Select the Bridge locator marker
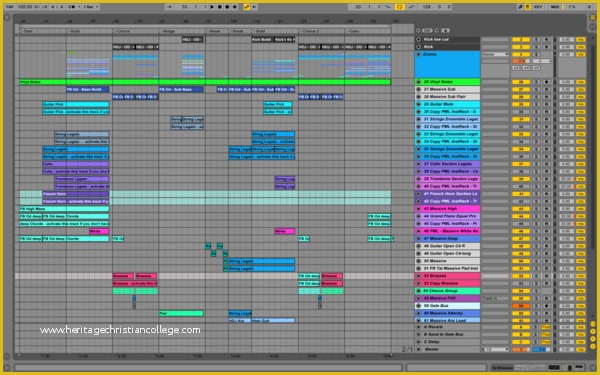600x375 pixels. pyautogui.click(x=169, y=31)
